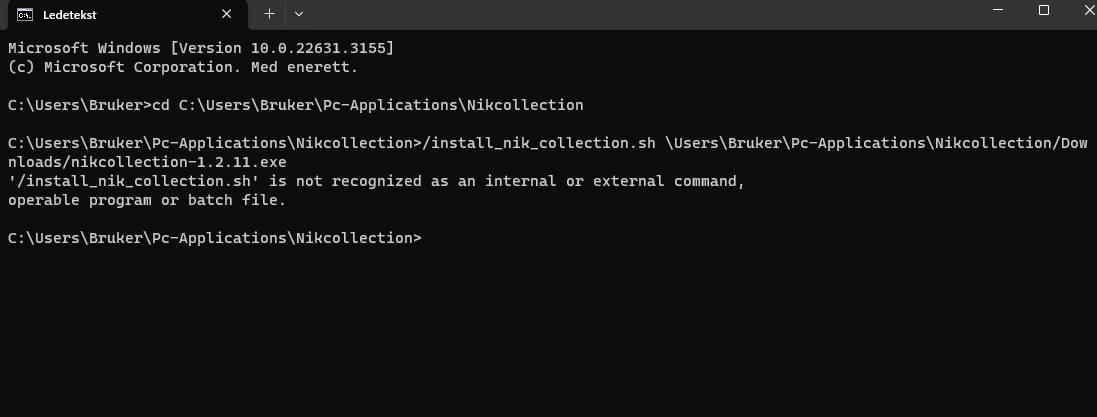Click the blank terminal area below the prompt
Screen dimensions: 1097x417
pos(548,330)
